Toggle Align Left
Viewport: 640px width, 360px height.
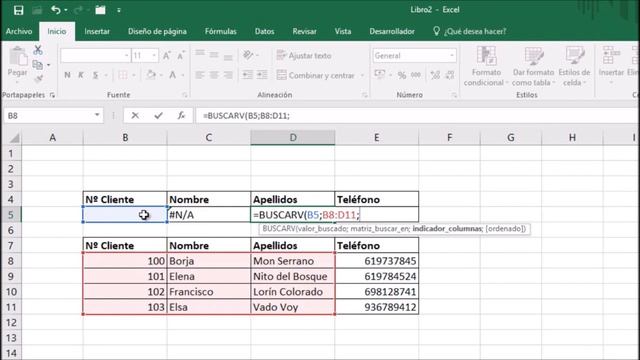[x=200, y=75]
